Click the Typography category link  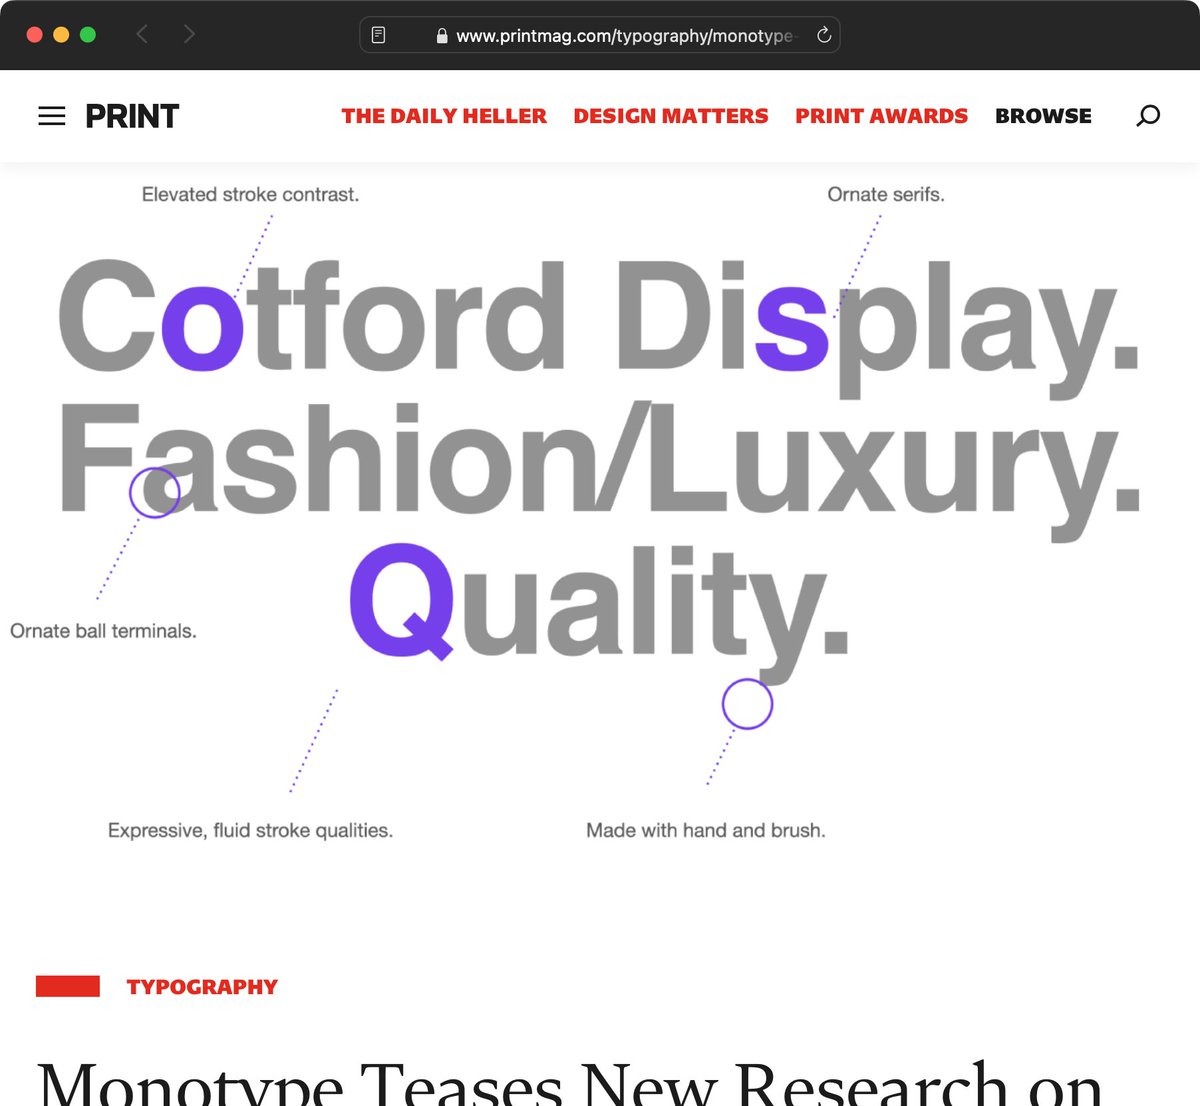[x=202, y=987]
